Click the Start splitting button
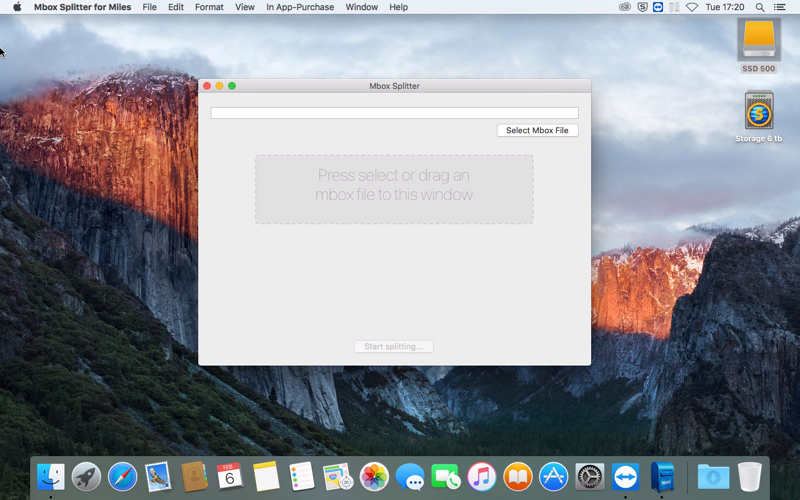This screenshot has width=800, height=500. (x=393, y=346)
